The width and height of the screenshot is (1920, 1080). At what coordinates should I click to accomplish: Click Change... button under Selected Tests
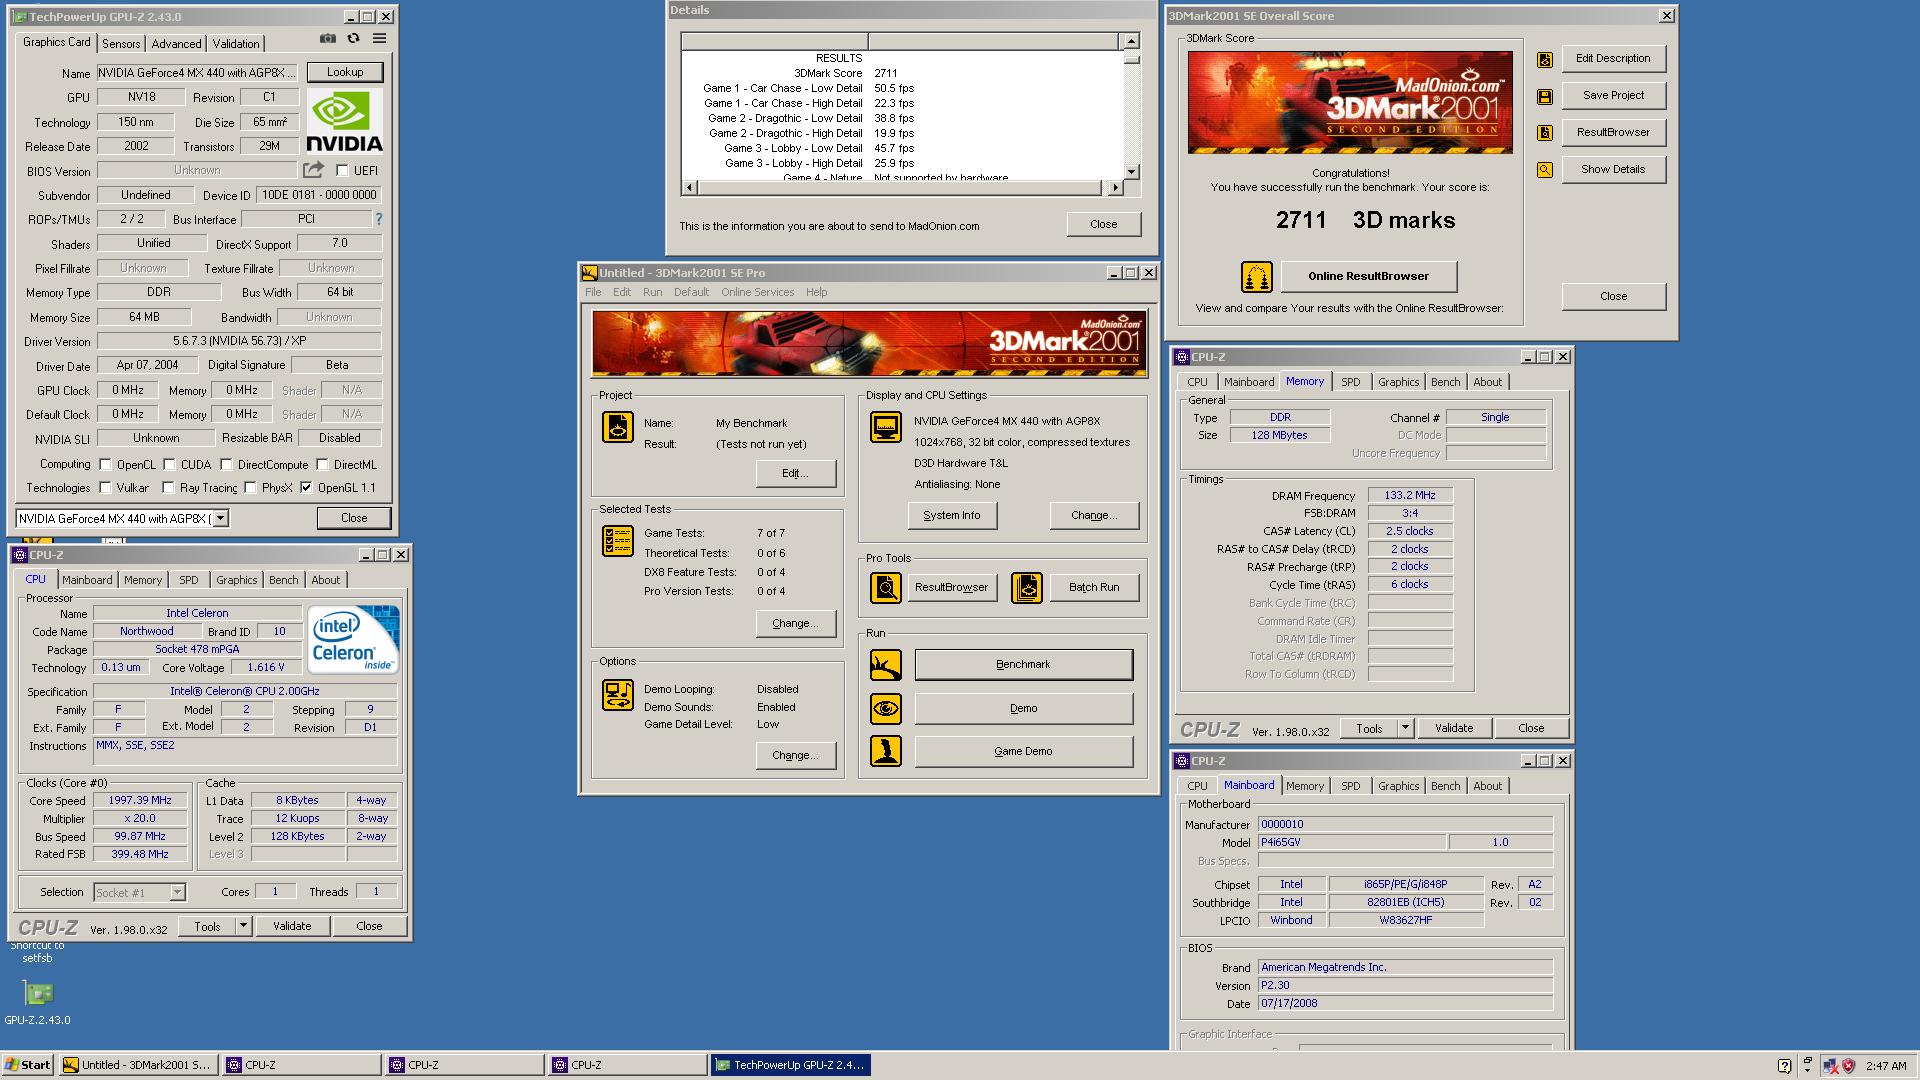coord(795,623)
